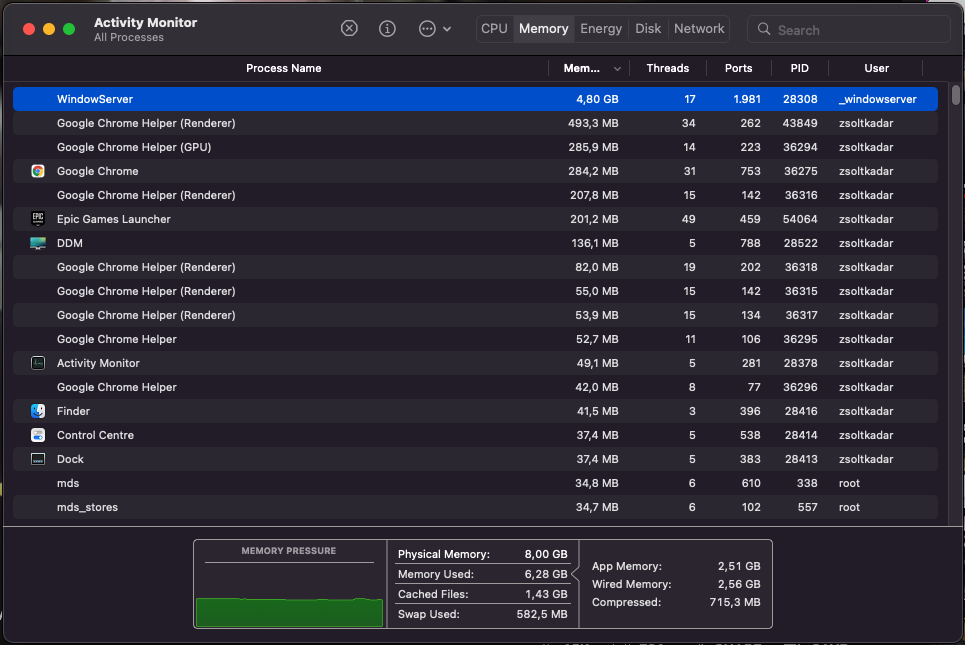The height and width of the screenshot is (645, 965).
Task: Click the Cached Files 1,43 GB entry
Action: 482,594
